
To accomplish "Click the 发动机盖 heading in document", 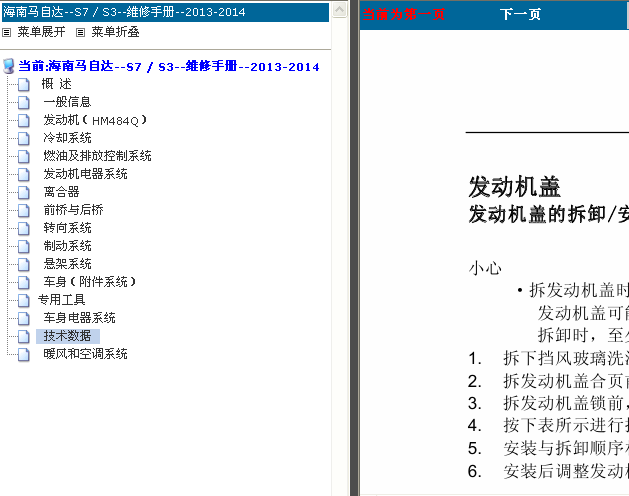I will (x=514, y=187).
